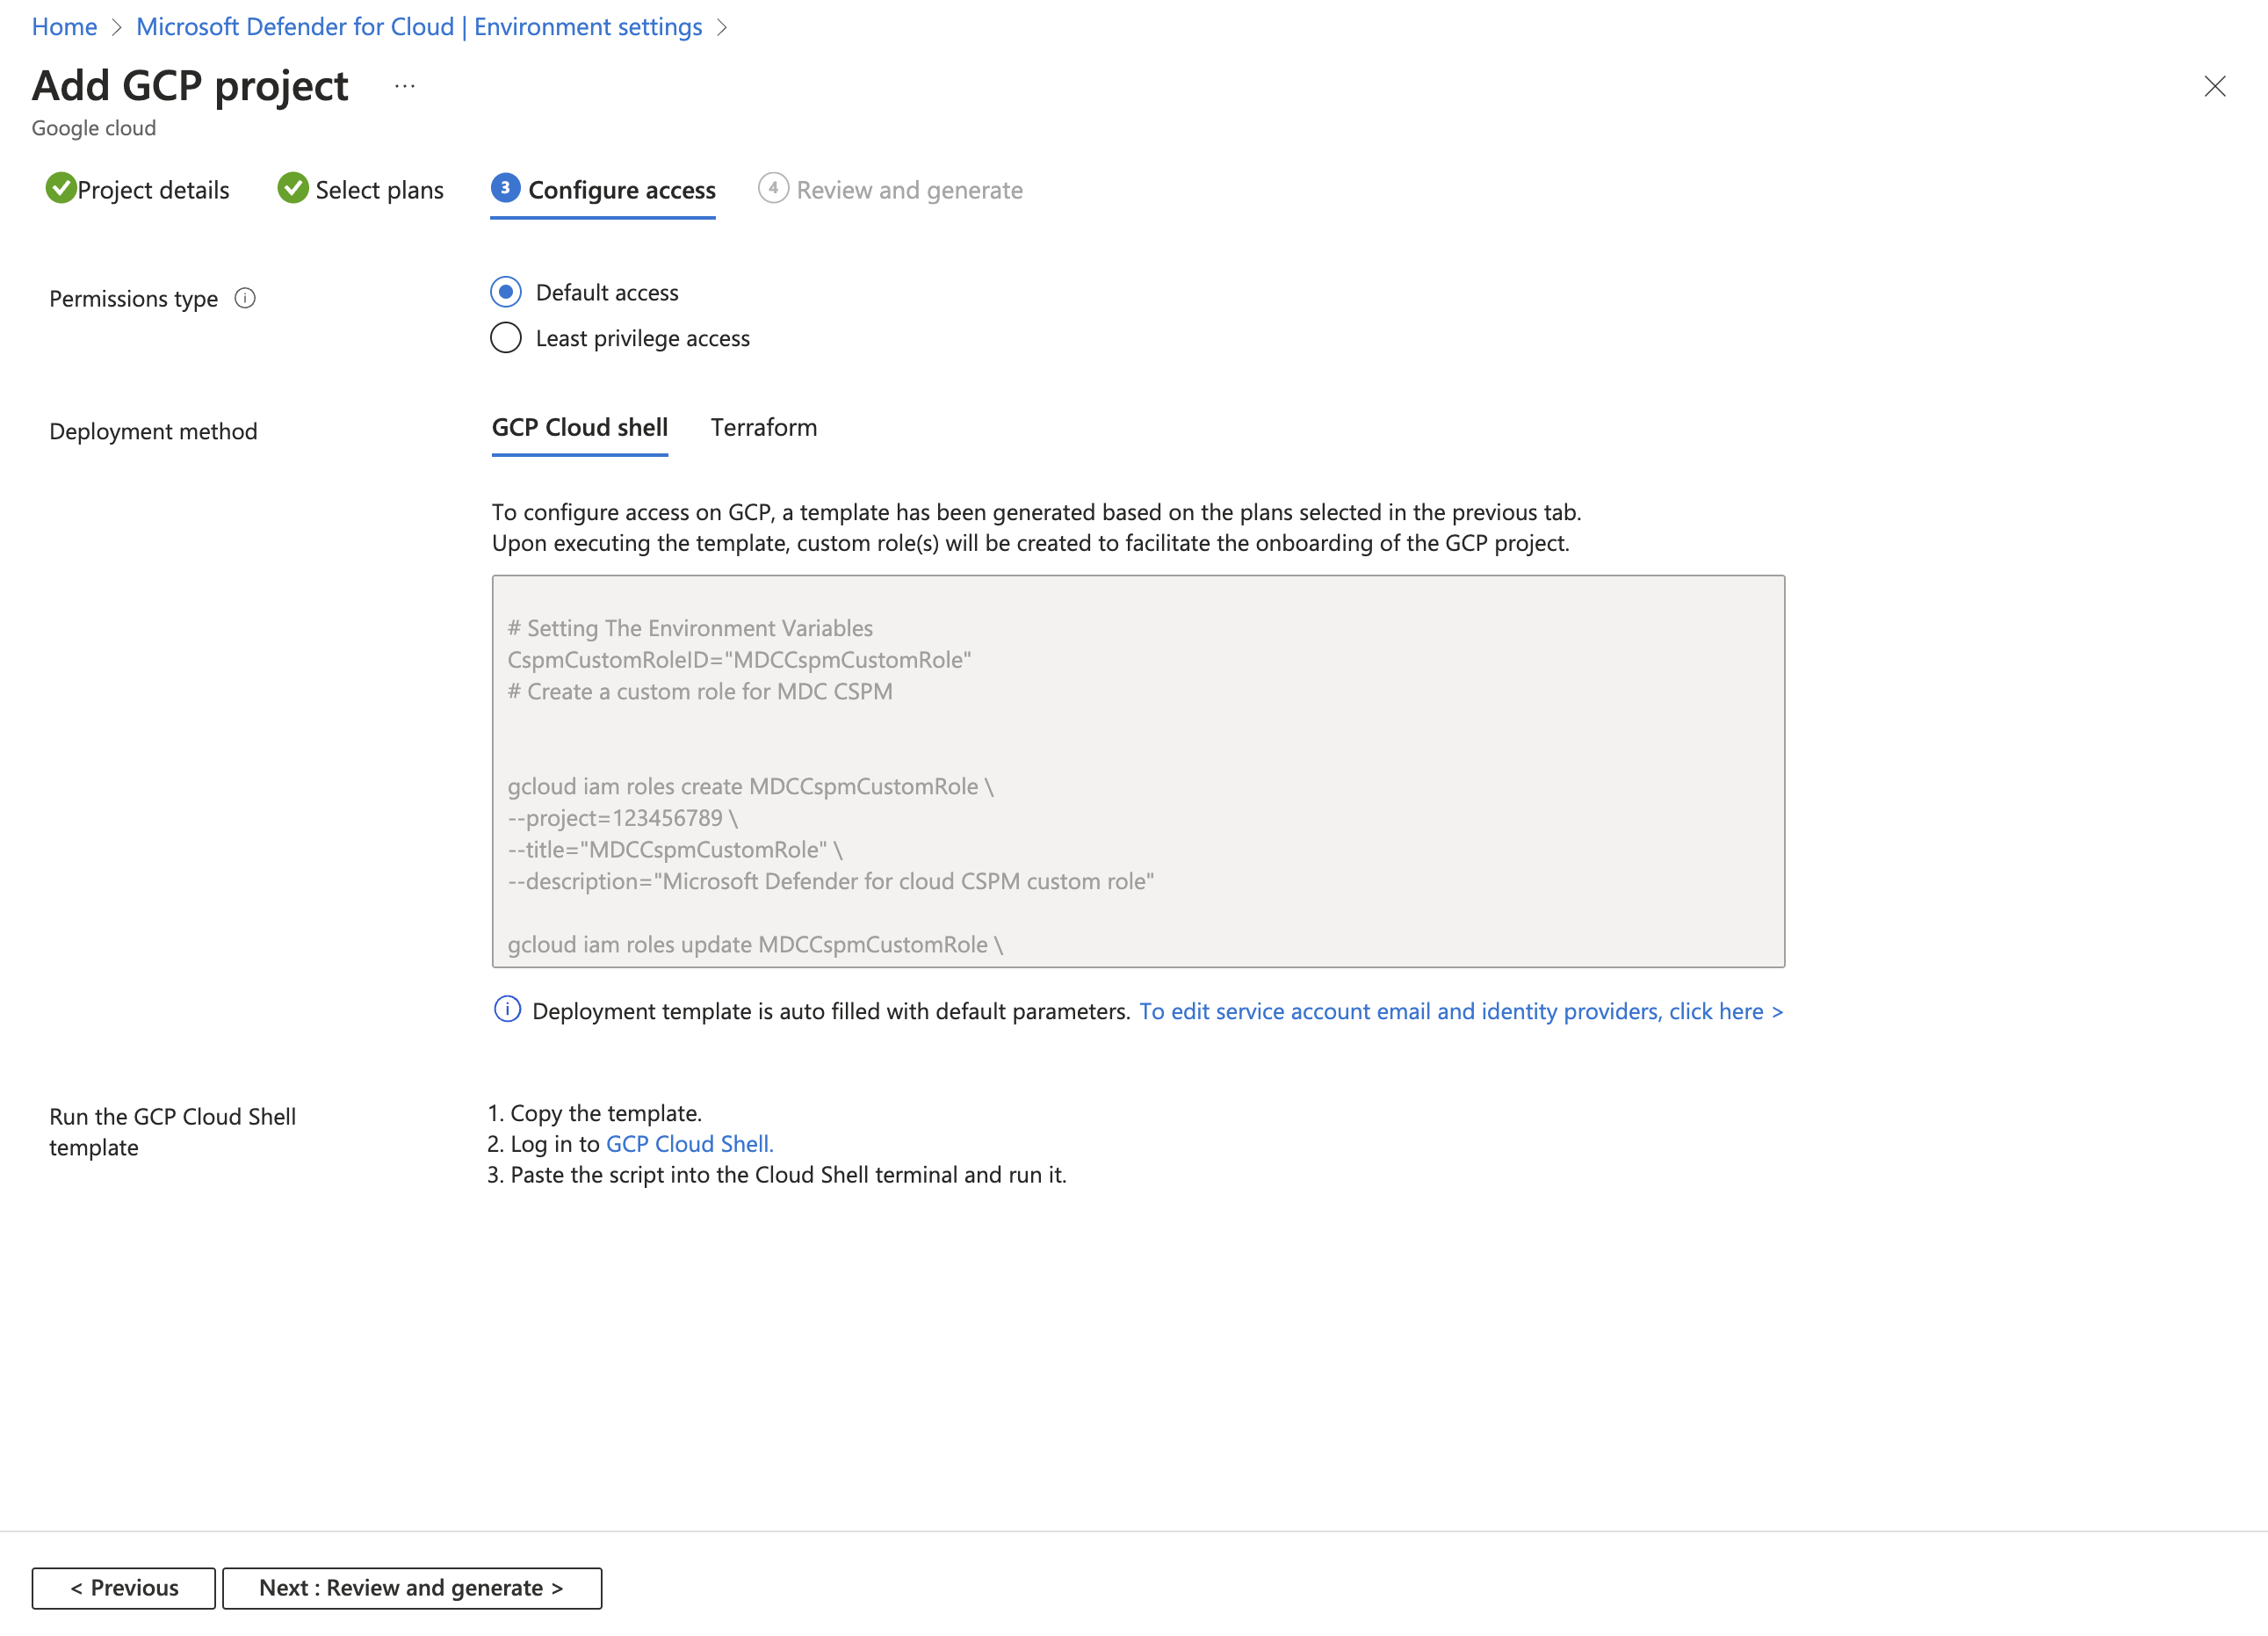Click the info icon next to deployment template
Viewport: 2268px width, 1636px height.
click(507, 1009)
